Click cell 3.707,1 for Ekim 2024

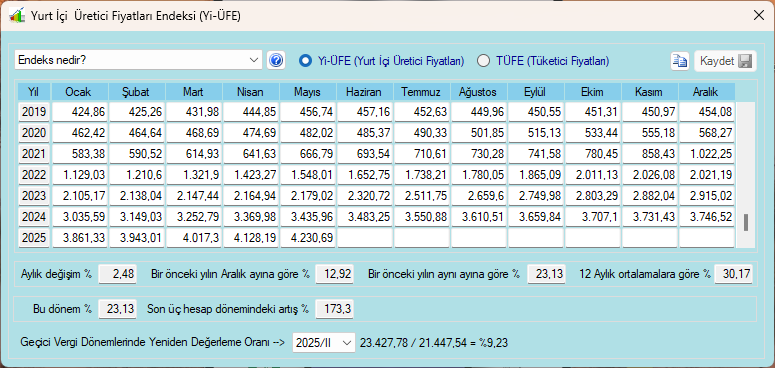click(593, 217)
